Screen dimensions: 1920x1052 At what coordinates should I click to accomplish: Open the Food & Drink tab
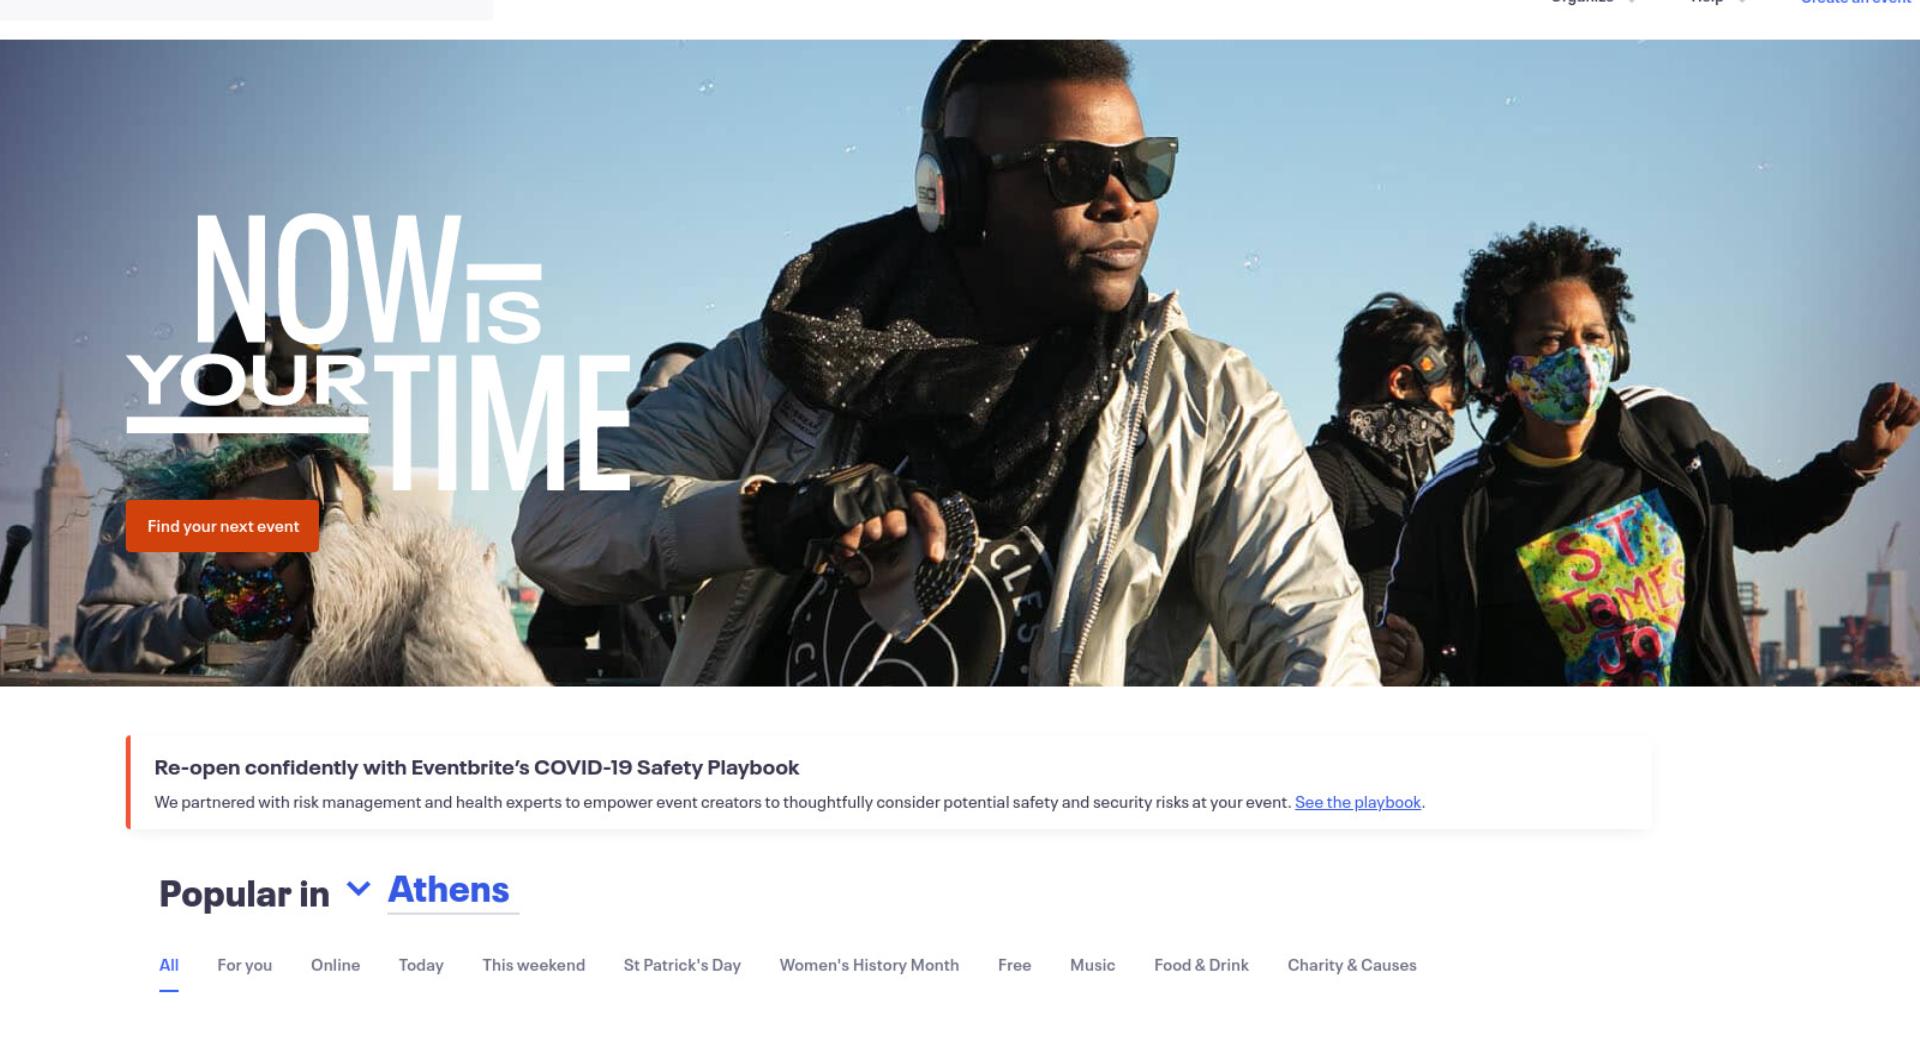coord(1201,965)
